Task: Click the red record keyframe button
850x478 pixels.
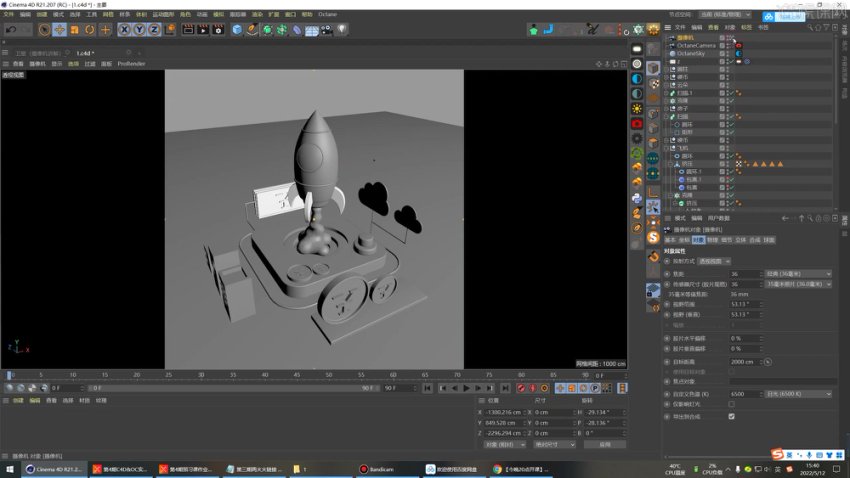Action: 520,388
